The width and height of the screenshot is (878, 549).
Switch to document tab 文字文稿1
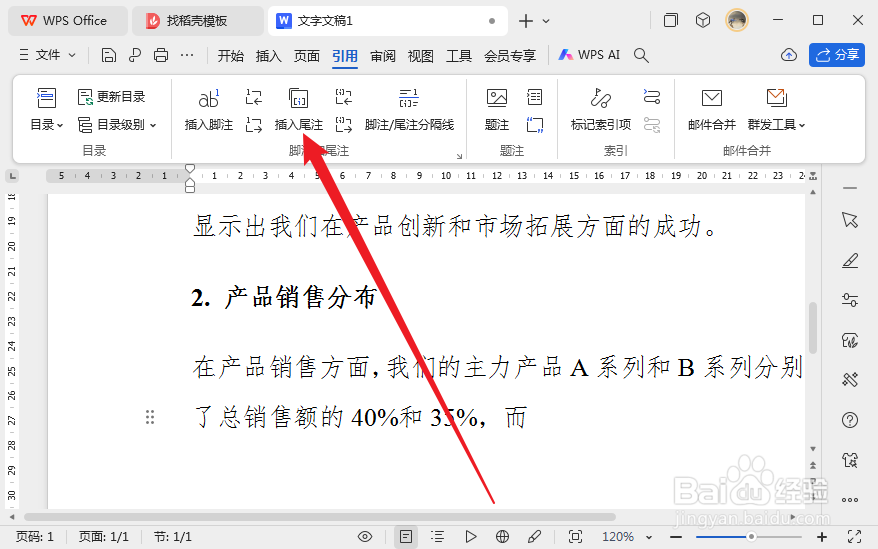[x=387, y=21]
